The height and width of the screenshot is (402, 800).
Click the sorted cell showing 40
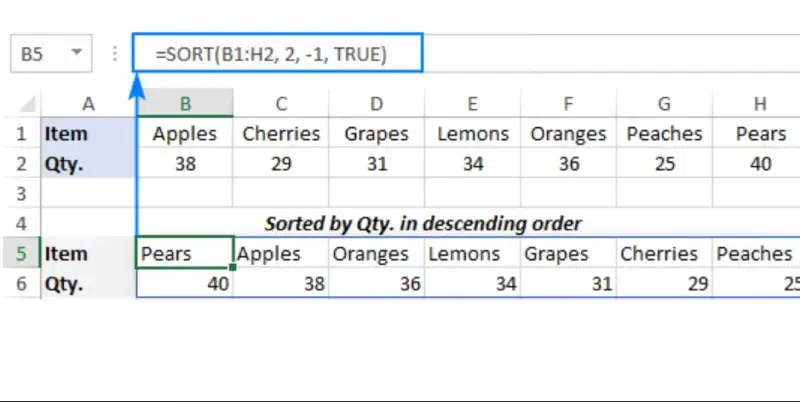pyautogui.click(x=185, y=284)
